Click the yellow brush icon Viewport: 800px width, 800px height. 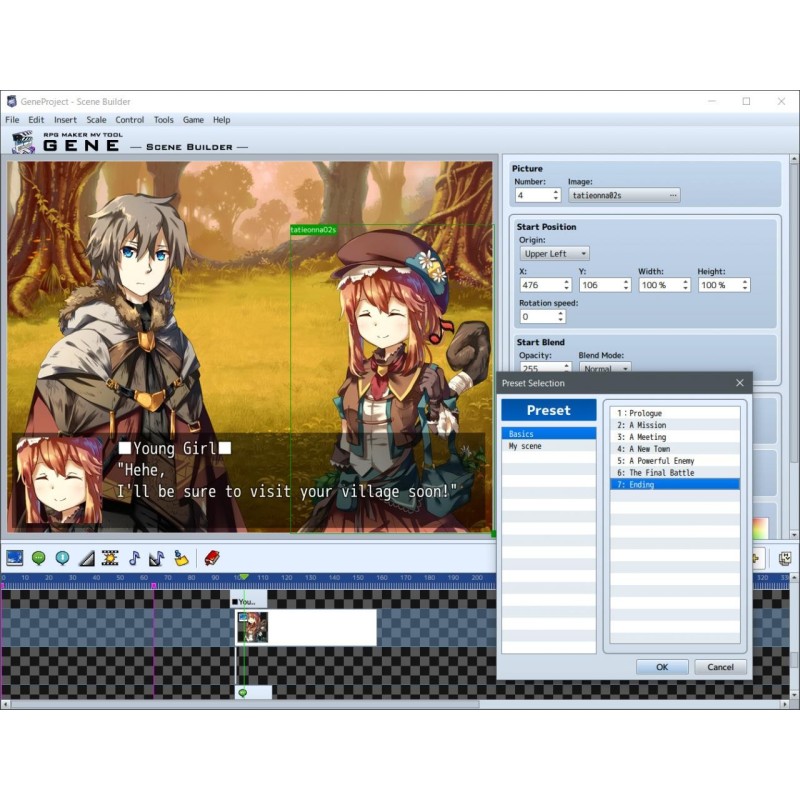tap(181, 558)
